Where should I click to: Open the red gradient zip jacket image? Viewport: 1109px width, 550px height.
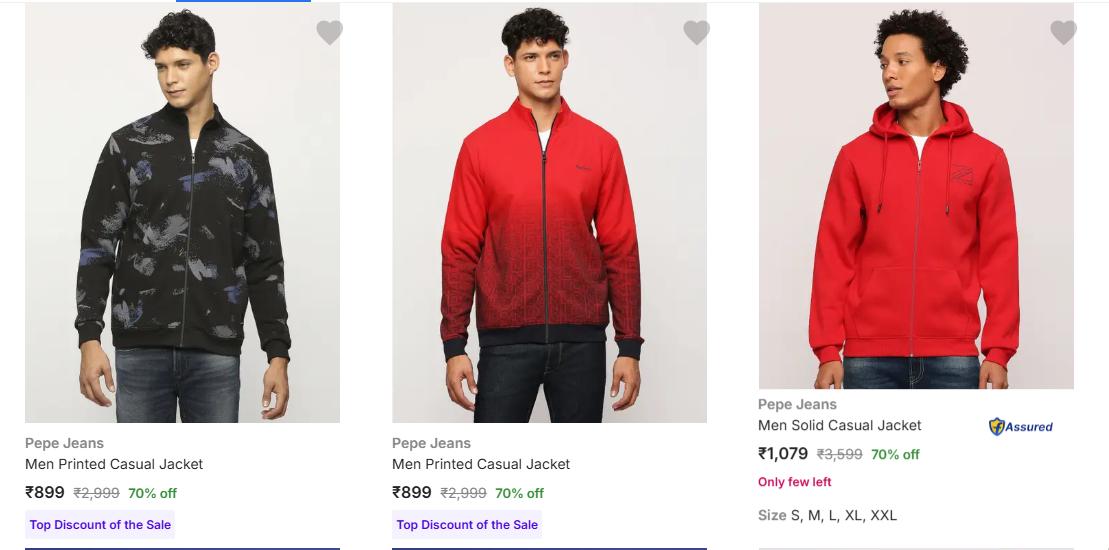(x=549, y=212)
